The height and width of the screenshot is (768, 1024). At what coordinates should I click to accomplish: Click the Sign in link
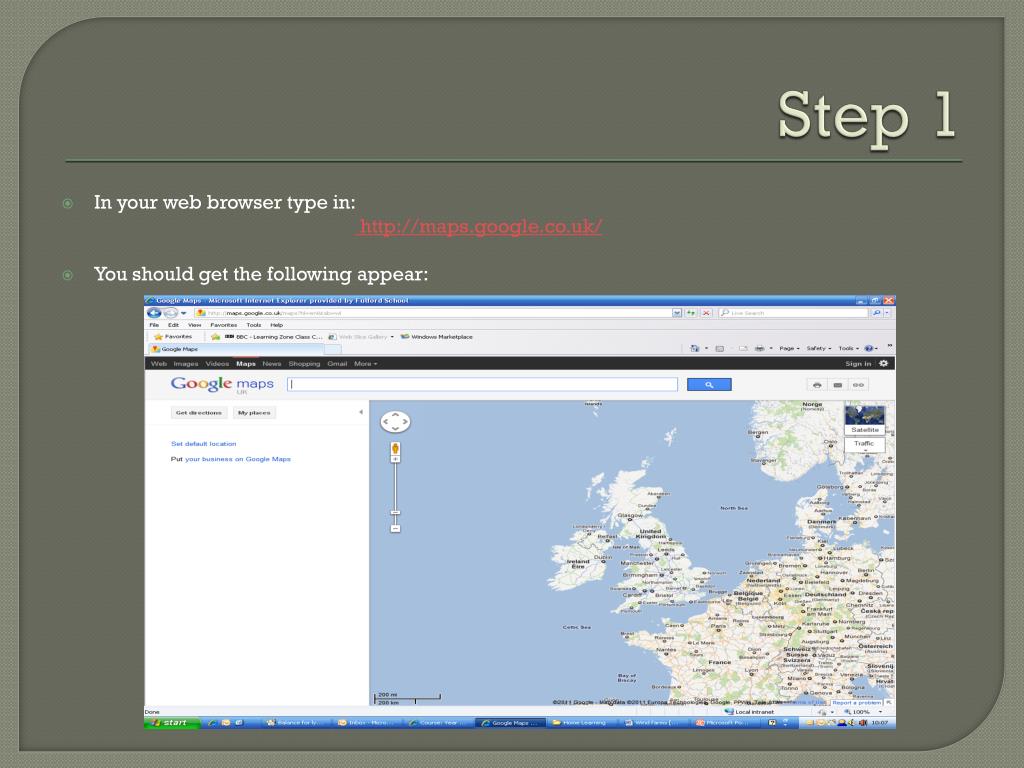point(858,364)
